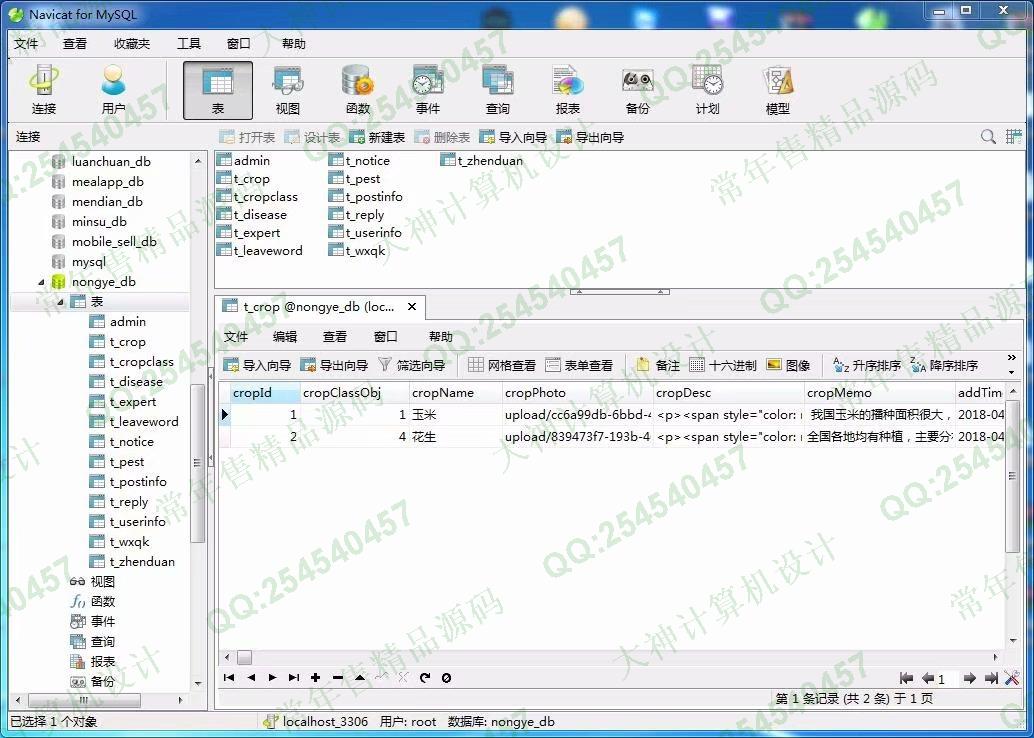The width and height of the screenshot is (1034, 738).
Task: Click the 事件 (Event) toolbar icon
Action: pos(427,90)
